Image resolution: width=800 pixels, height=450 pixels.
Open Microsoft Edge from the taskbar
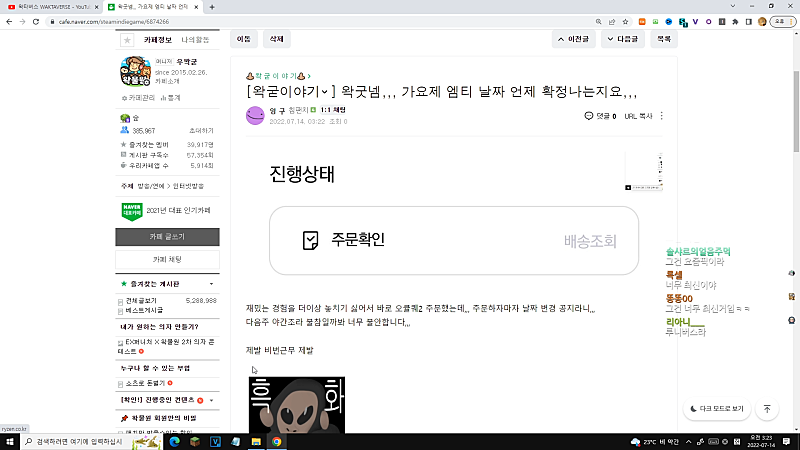174,442
